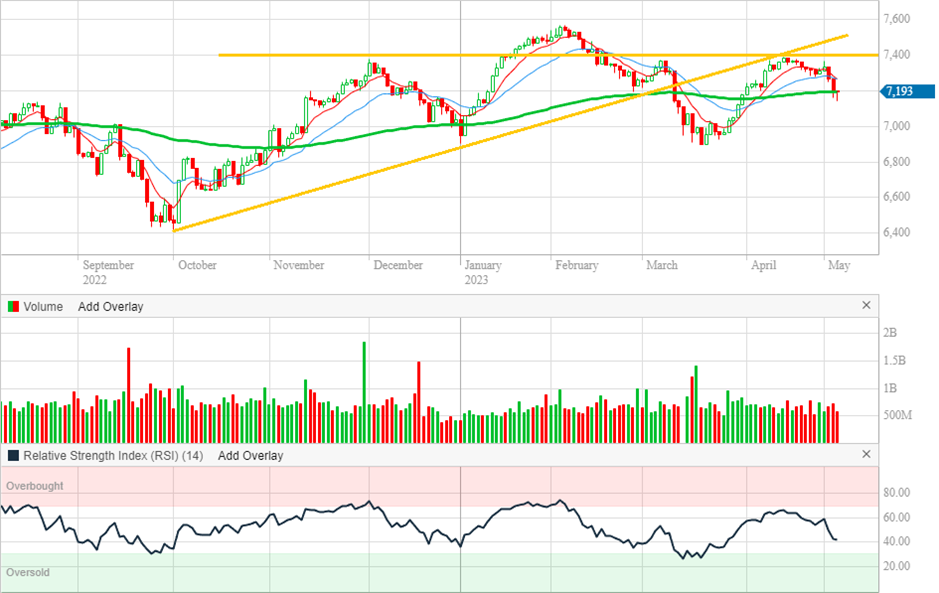Select the Relative Strength Index (RSI) (14) title
Viewport: 939px width, 593px height.
[113, 456]
